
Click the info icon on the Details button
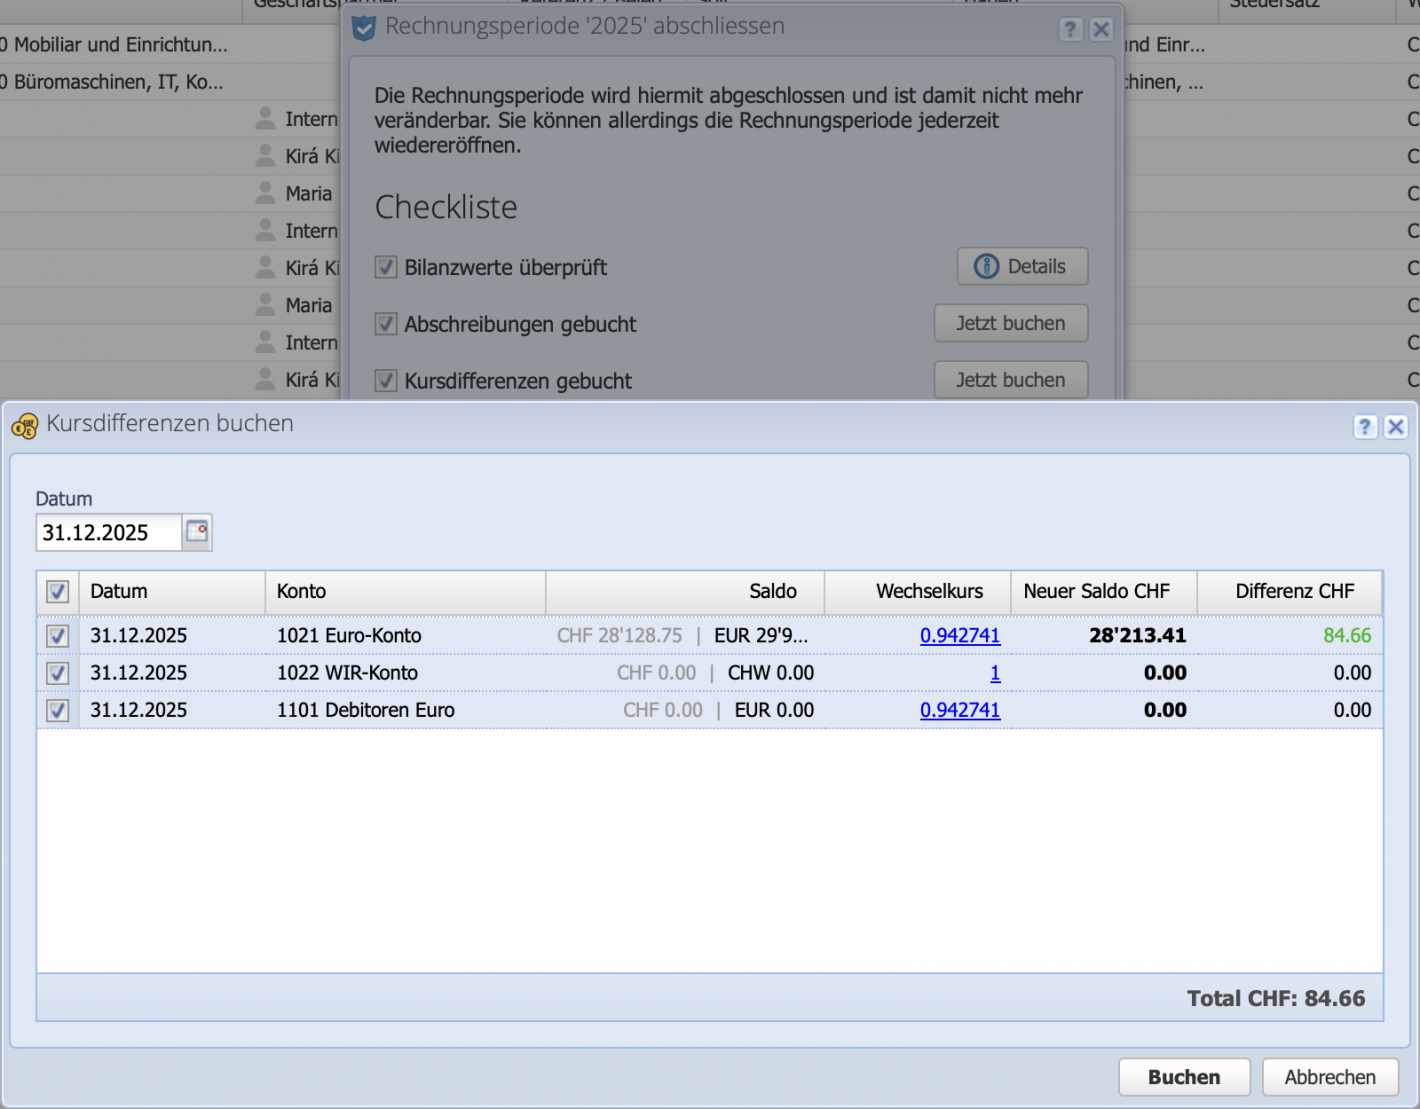coord(986,266)
